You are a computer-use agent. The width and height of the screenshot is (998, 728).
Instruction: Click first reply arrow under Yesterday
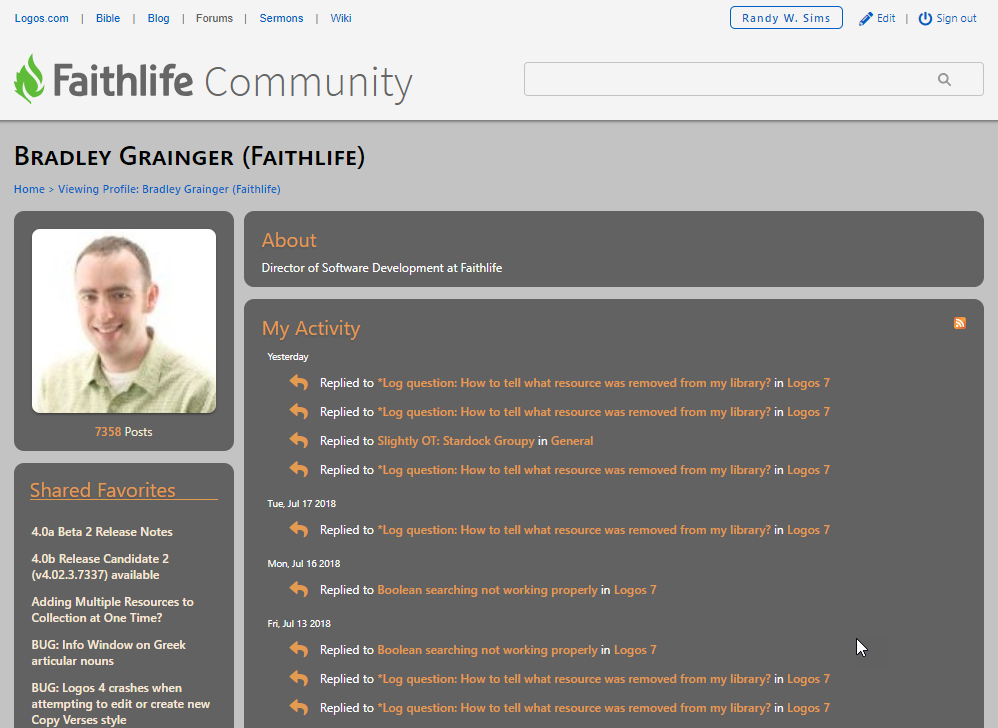299,382
